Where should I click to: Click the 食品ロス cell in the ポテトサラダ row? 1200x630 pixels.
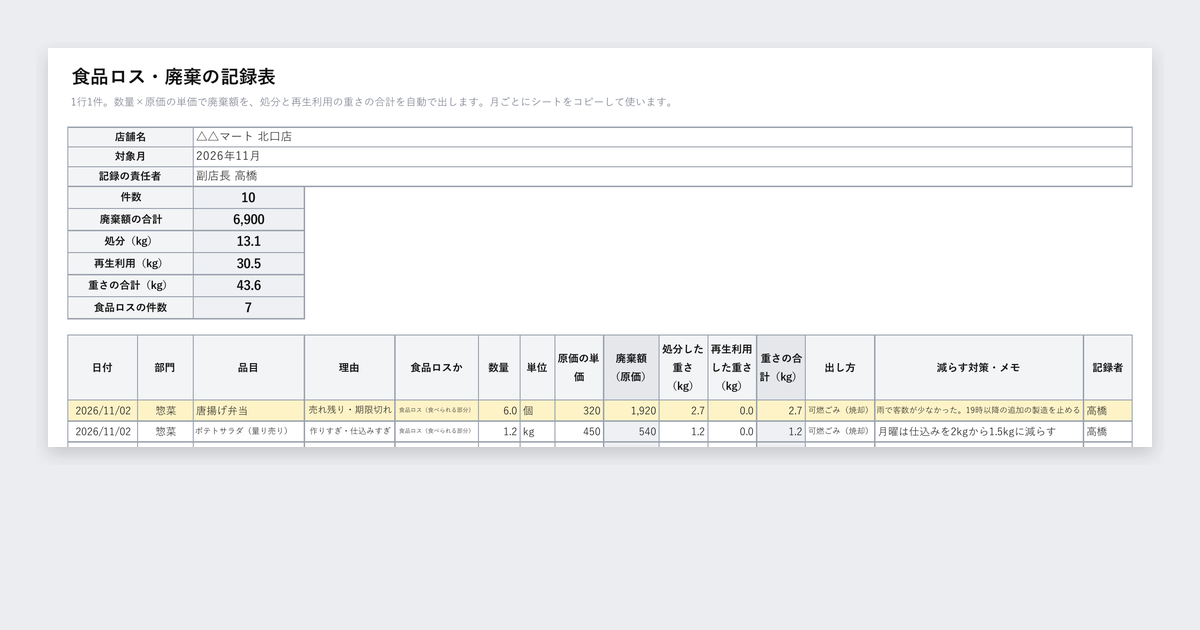click(x=436, y=431)
